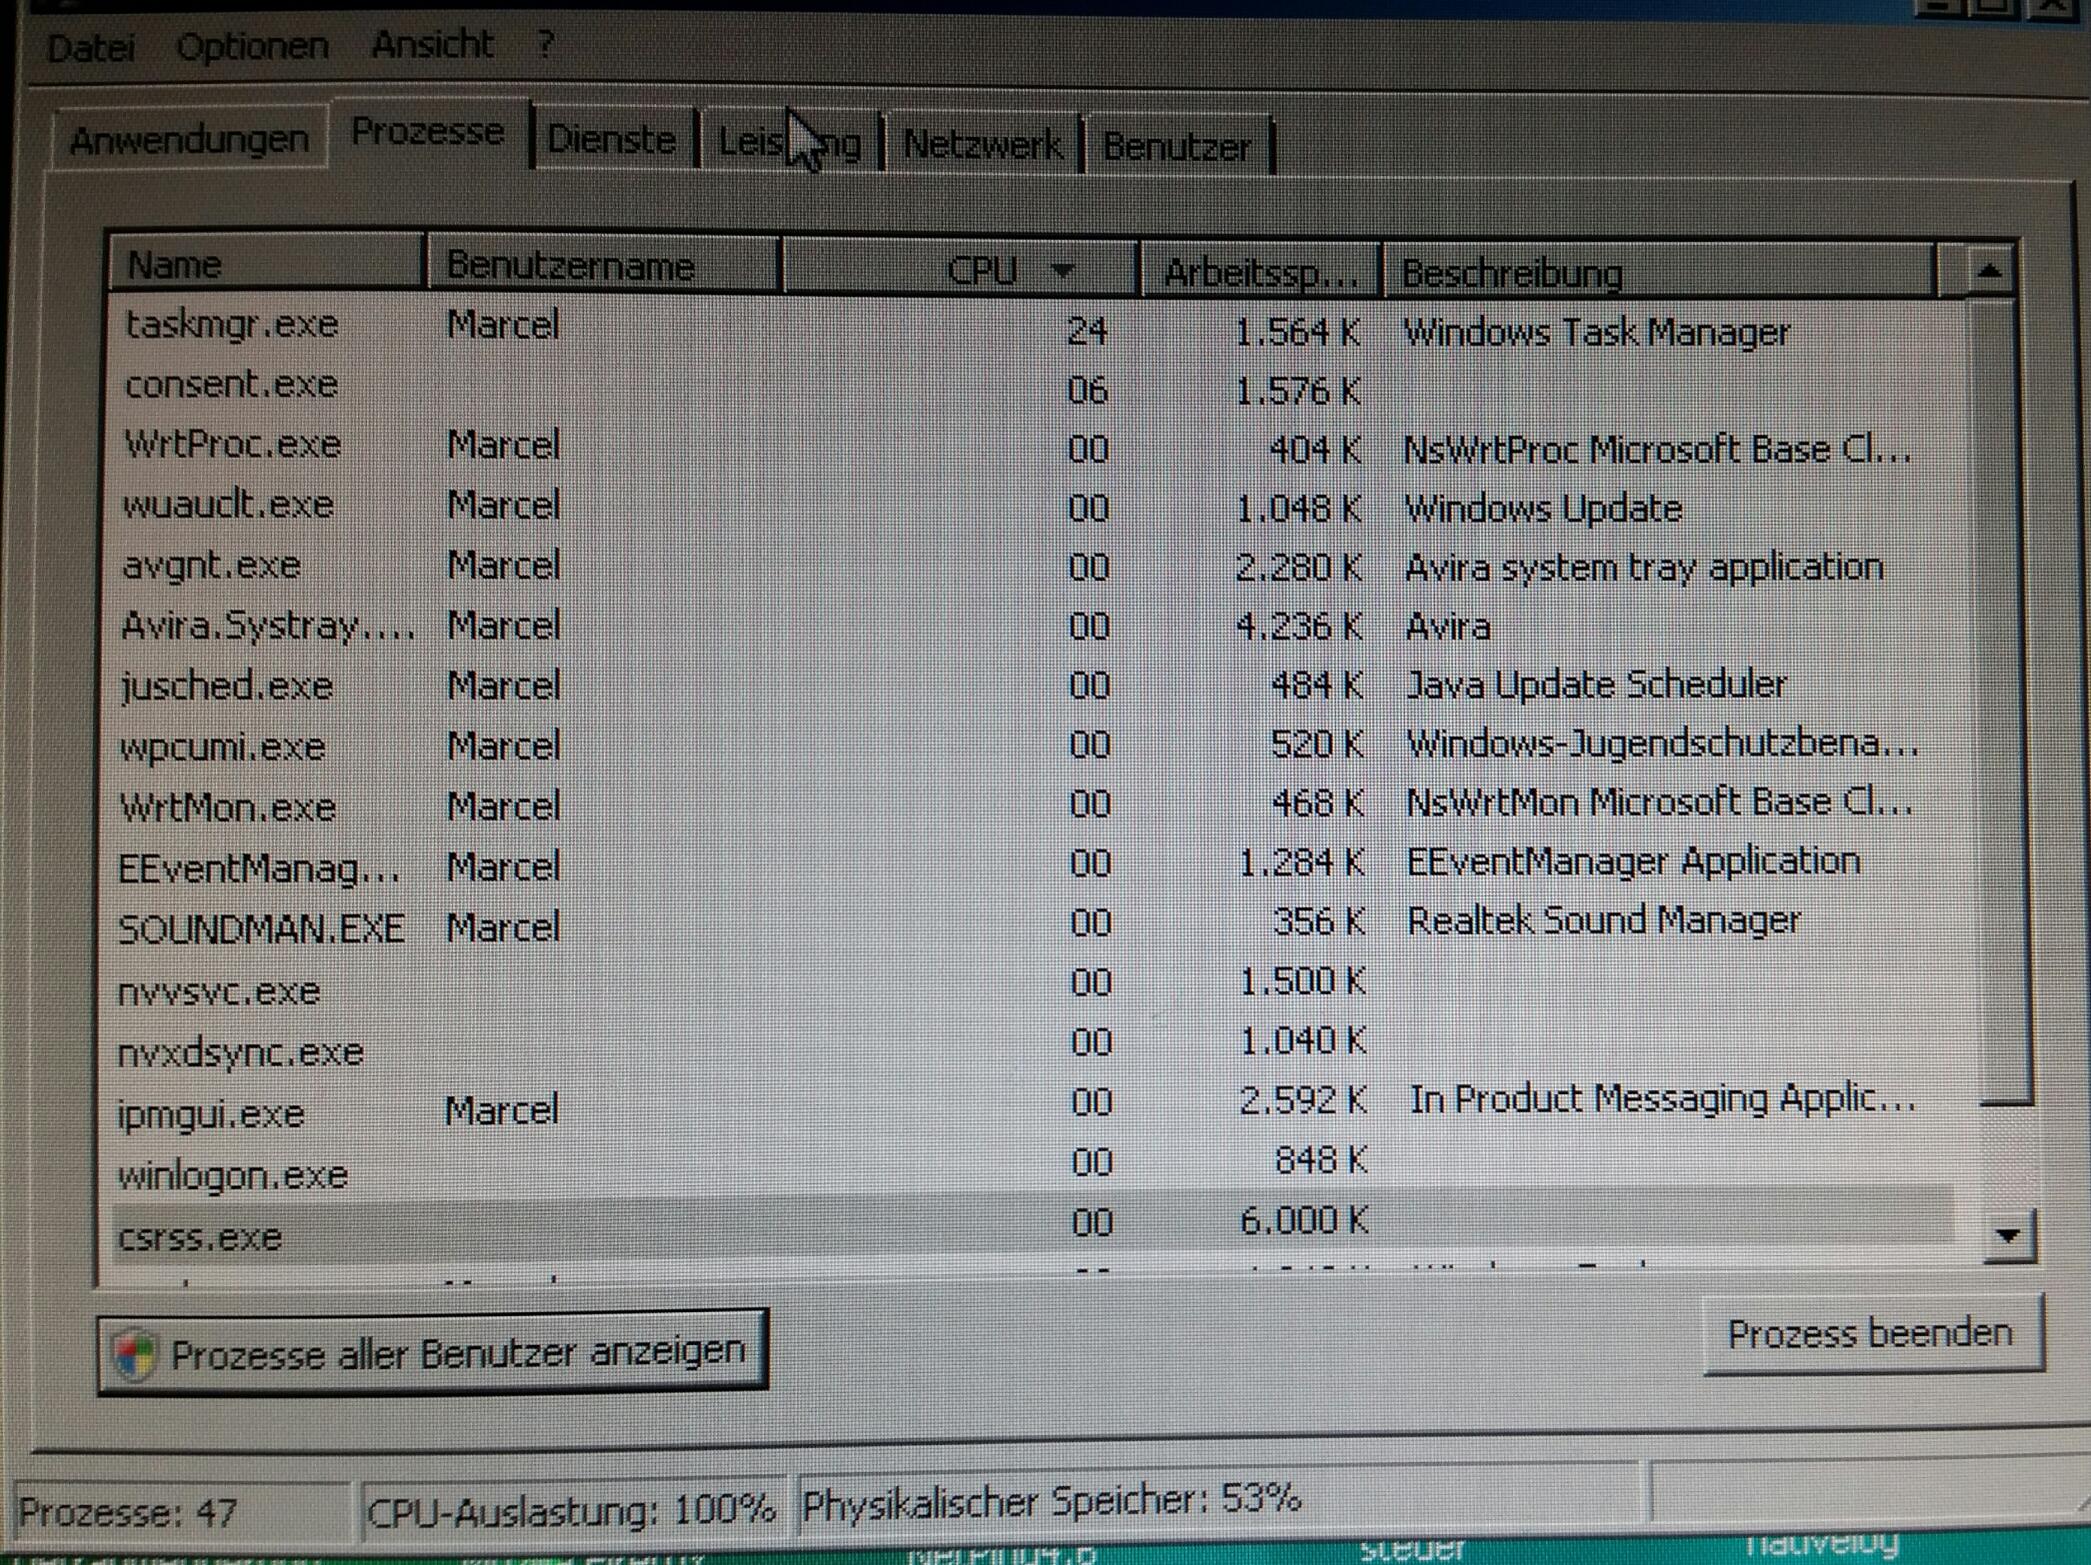Screen dimensions: 2091x1565
Task: Click the shield icon on show-all-users button
Action: point(136,1355)
